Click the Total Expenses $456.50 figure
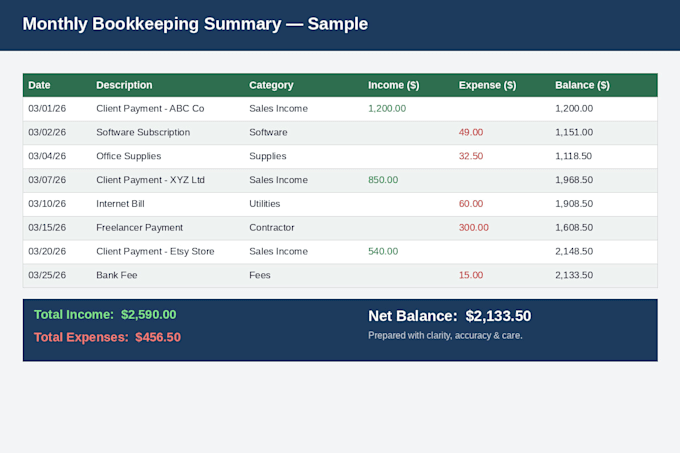The height and width of the screenshot is (453, 680). (x=107, y=337)
